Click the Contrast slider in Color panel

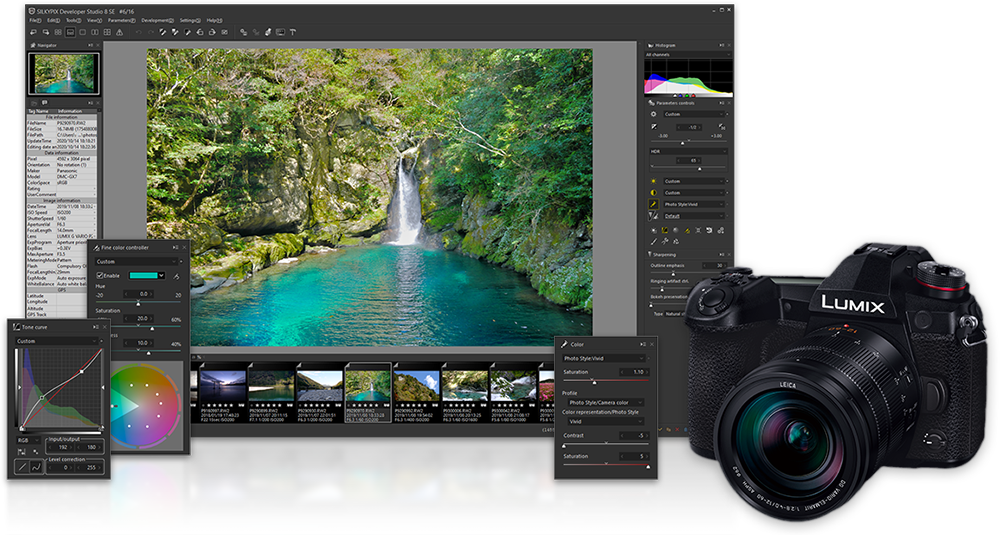coord(606,444)
